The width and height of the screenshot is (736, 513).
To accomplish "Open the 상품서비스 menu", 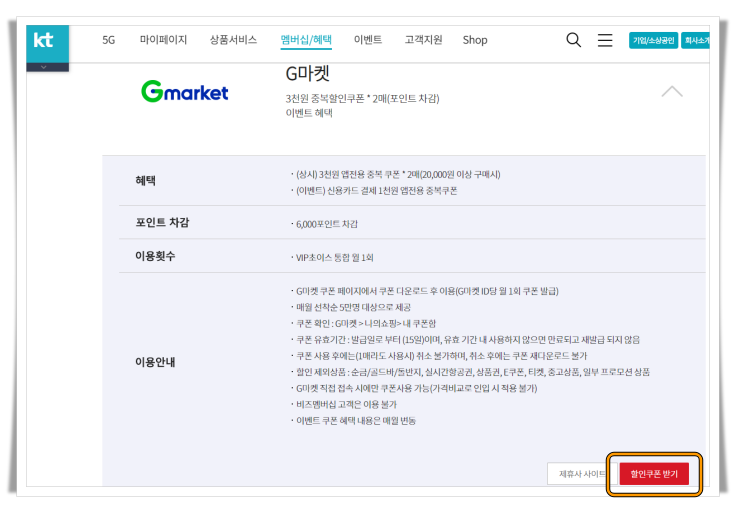I will [x=233, y=39].
